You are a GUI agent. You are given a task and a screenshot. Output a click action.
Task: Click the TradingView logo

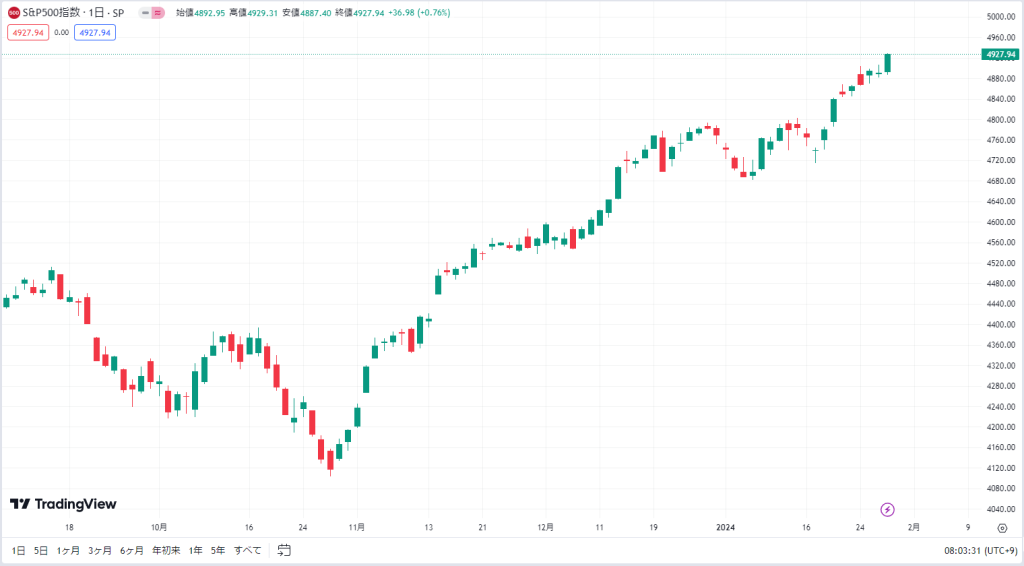tap(63, 504)
